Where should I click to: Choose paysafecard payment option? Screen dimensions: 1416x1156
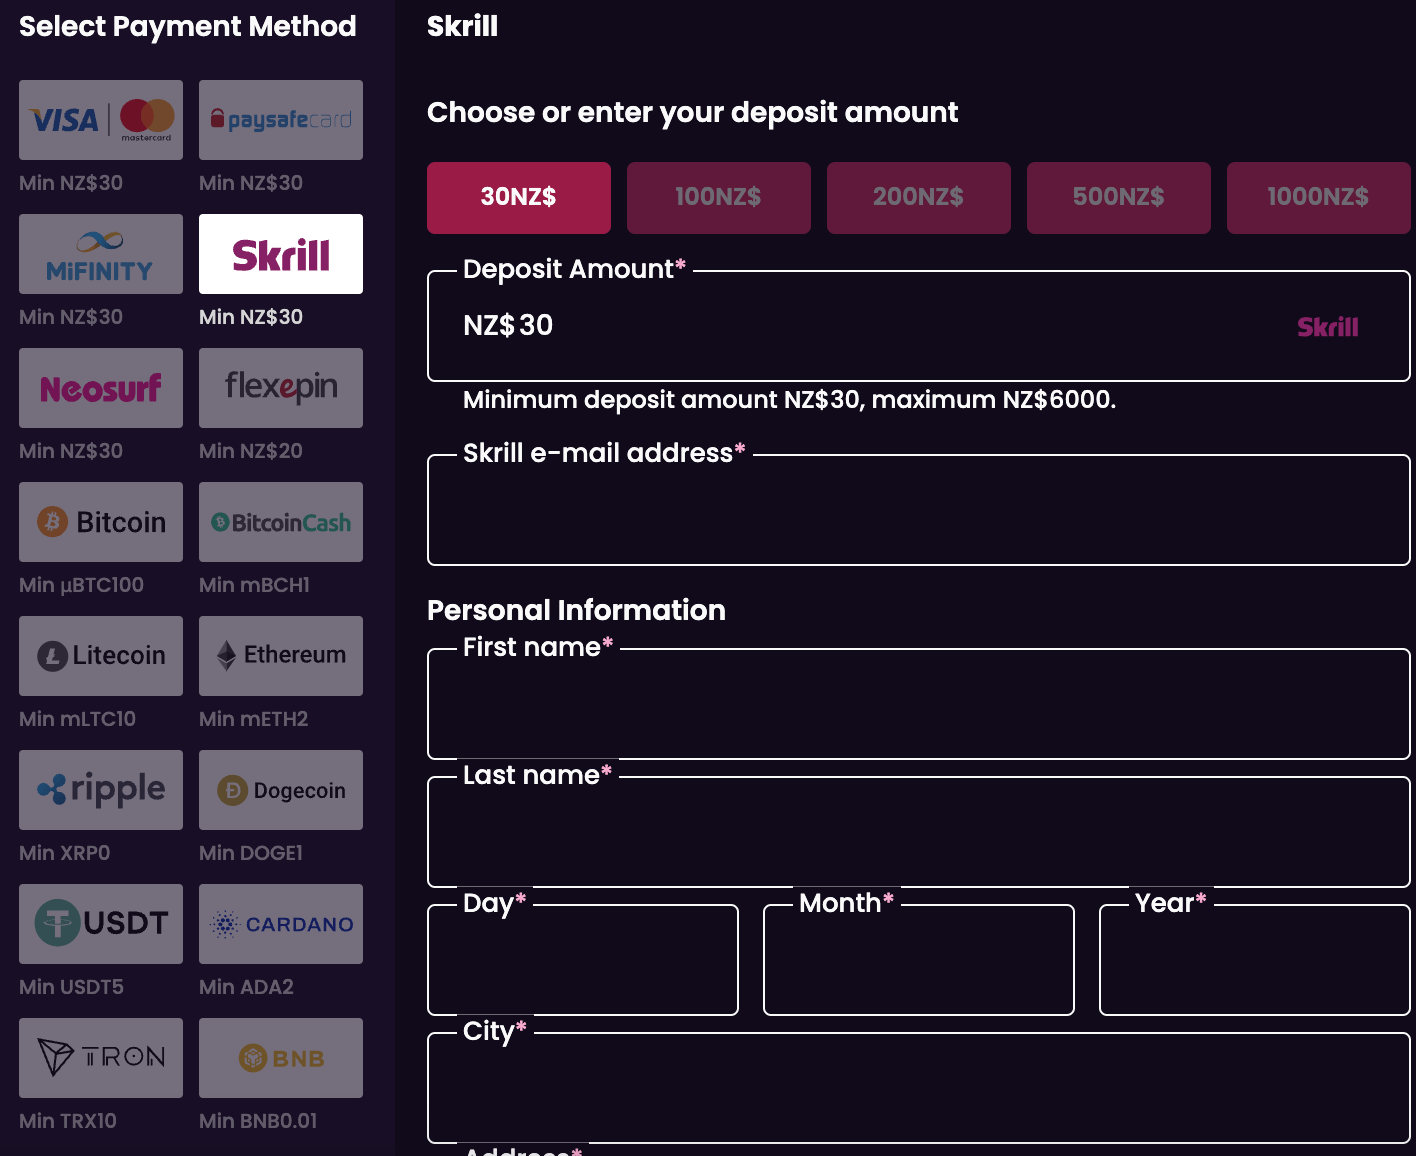[x=281, y=120]
